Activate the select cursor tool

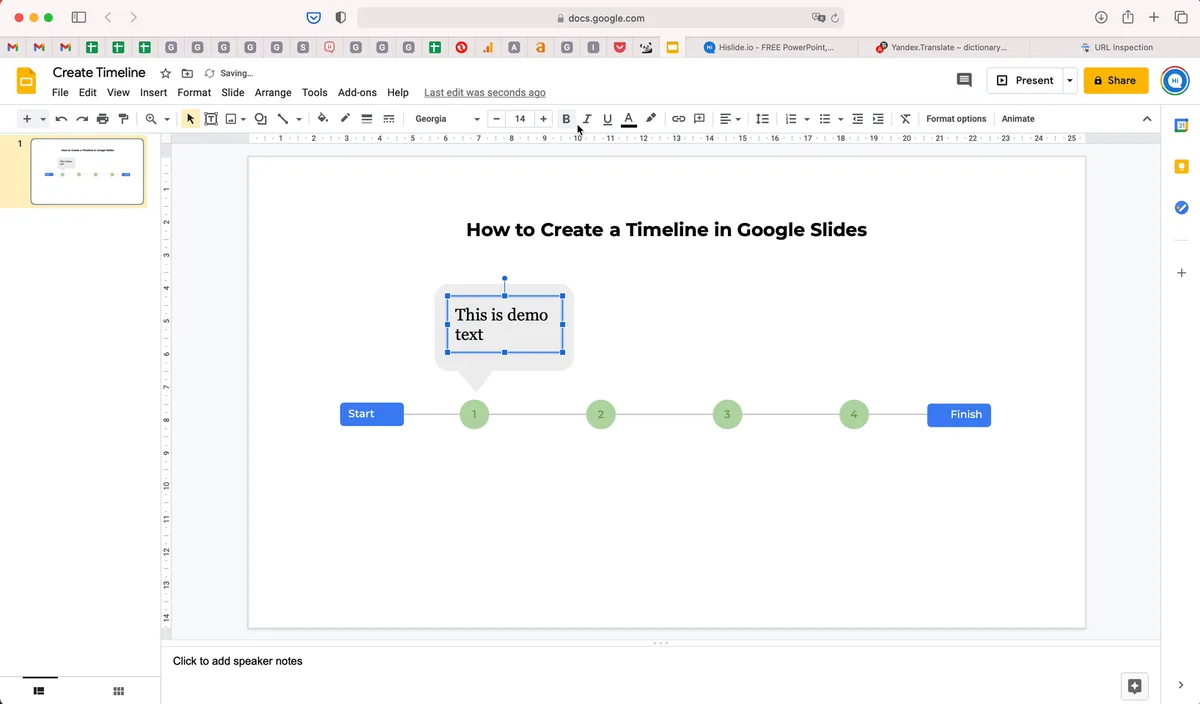click(x=190, y=119)
